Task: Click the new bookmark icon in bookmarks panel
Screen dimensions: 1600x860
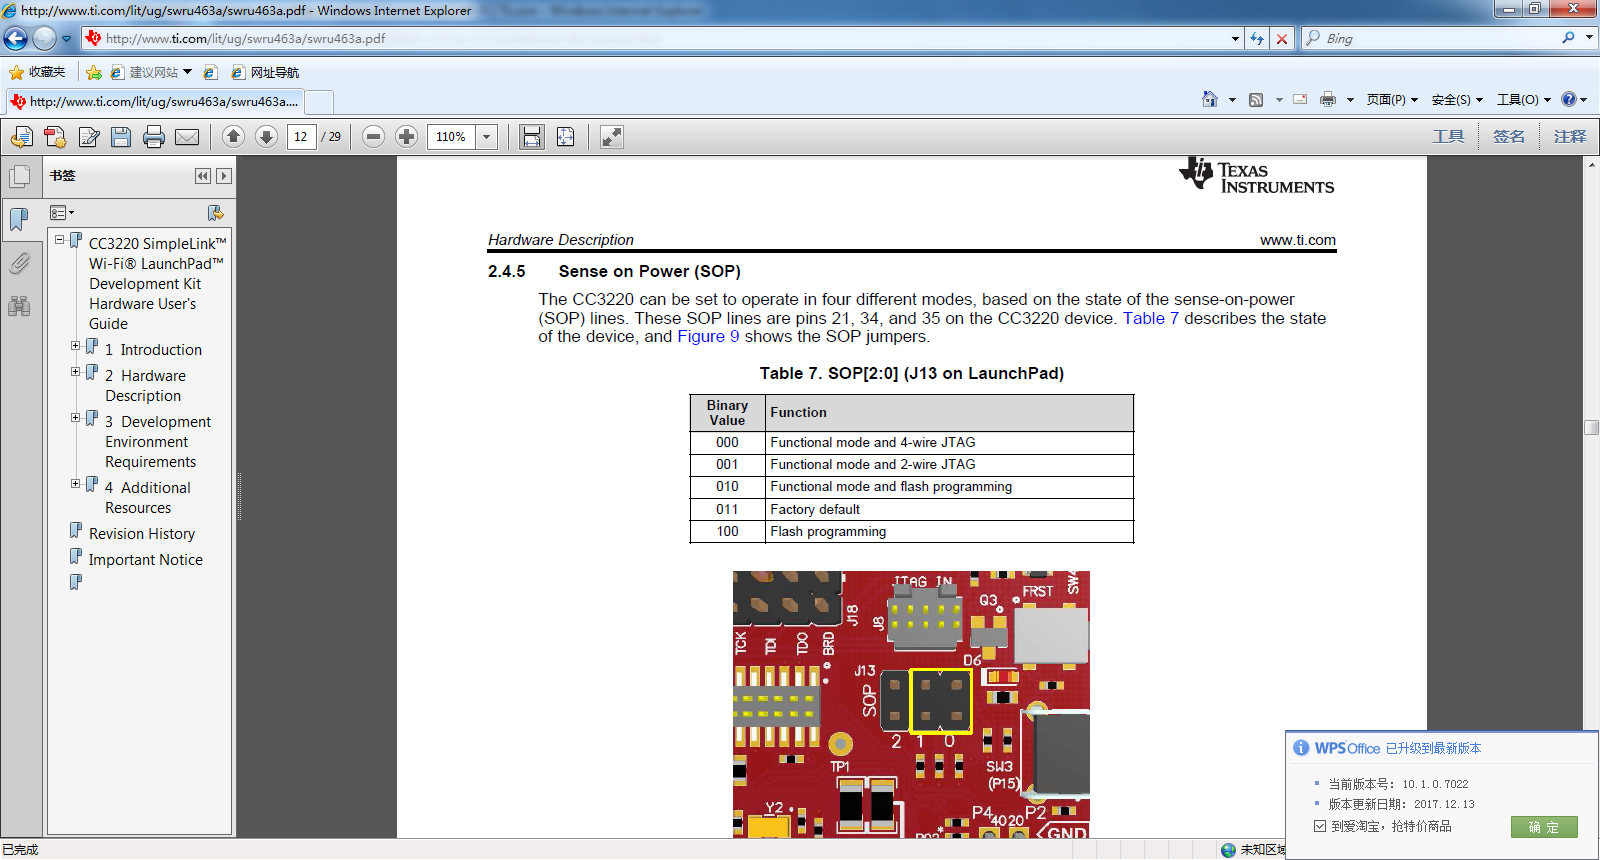Action: (215, 213)
